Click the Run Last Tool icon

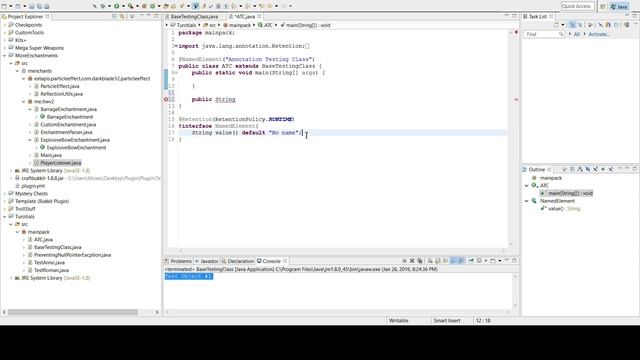131,6
